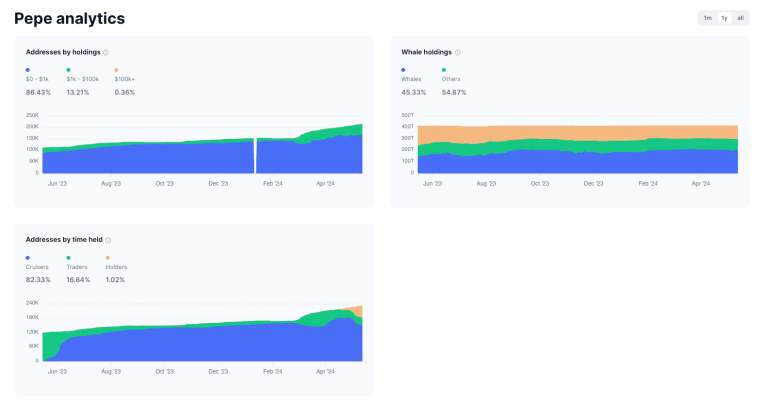Switch to the all time range
The image size is (768, 405).
[x=740, y=18]
